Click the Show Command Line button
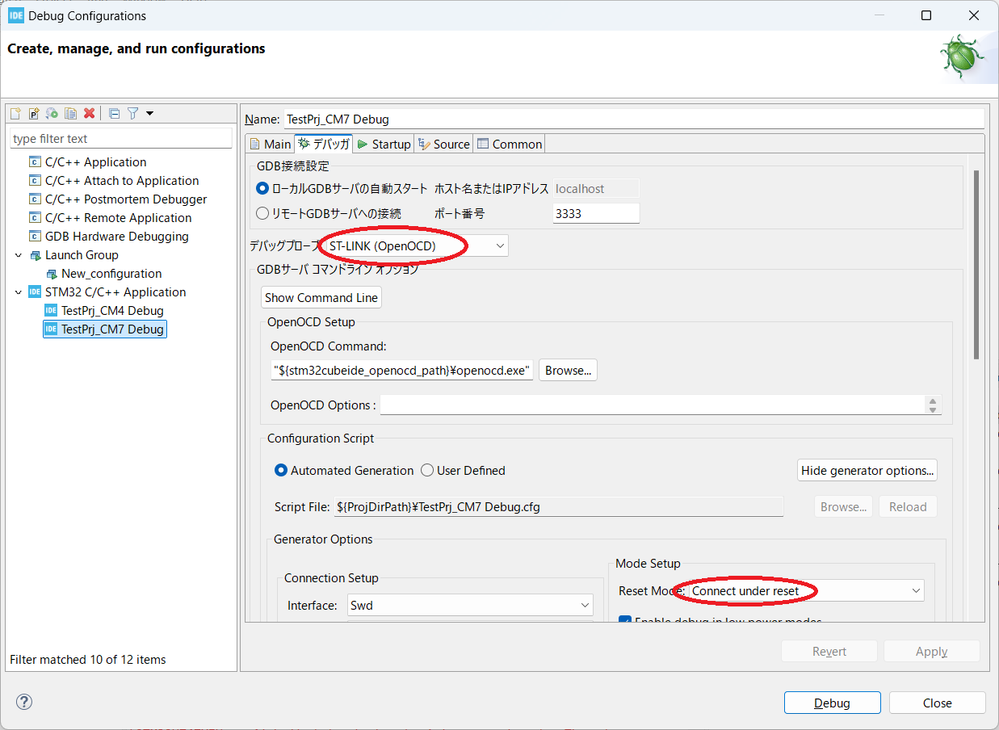Screen dimensions: 999x730 click(322, 298)
